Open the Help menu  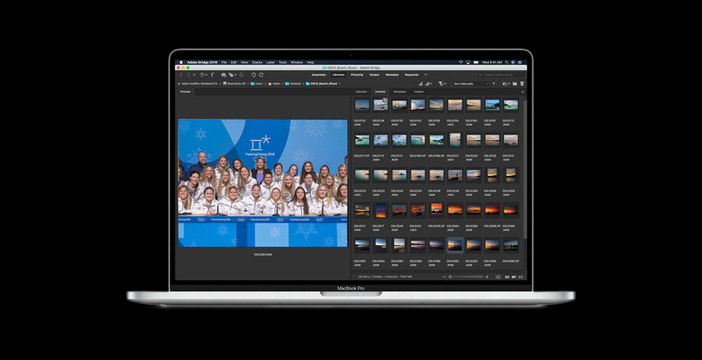point(310,62)
